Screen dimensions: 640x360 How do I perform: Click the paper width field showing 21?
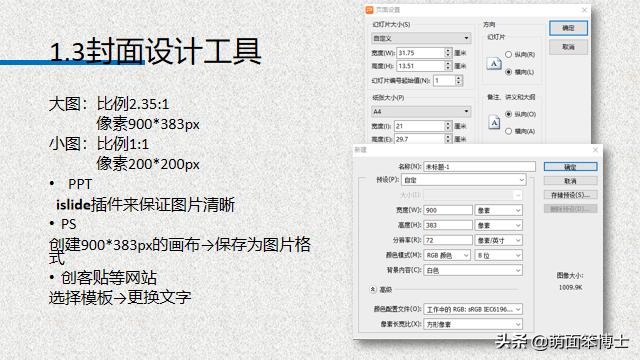tap(419, 126)
